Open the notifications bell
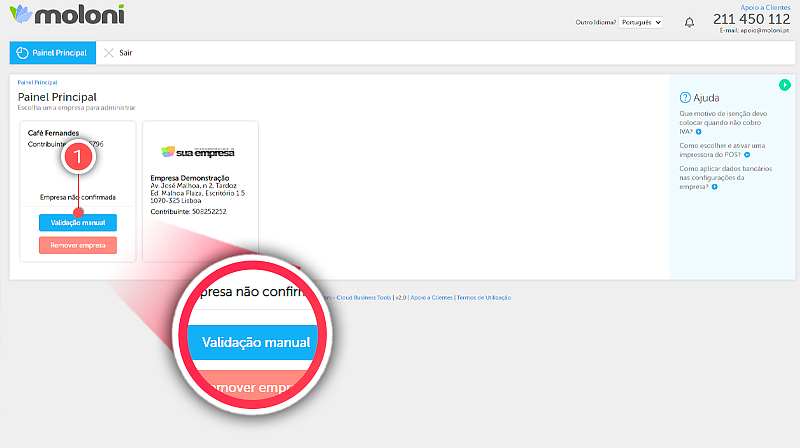This screenshot has width=800, height=448. 689,22
